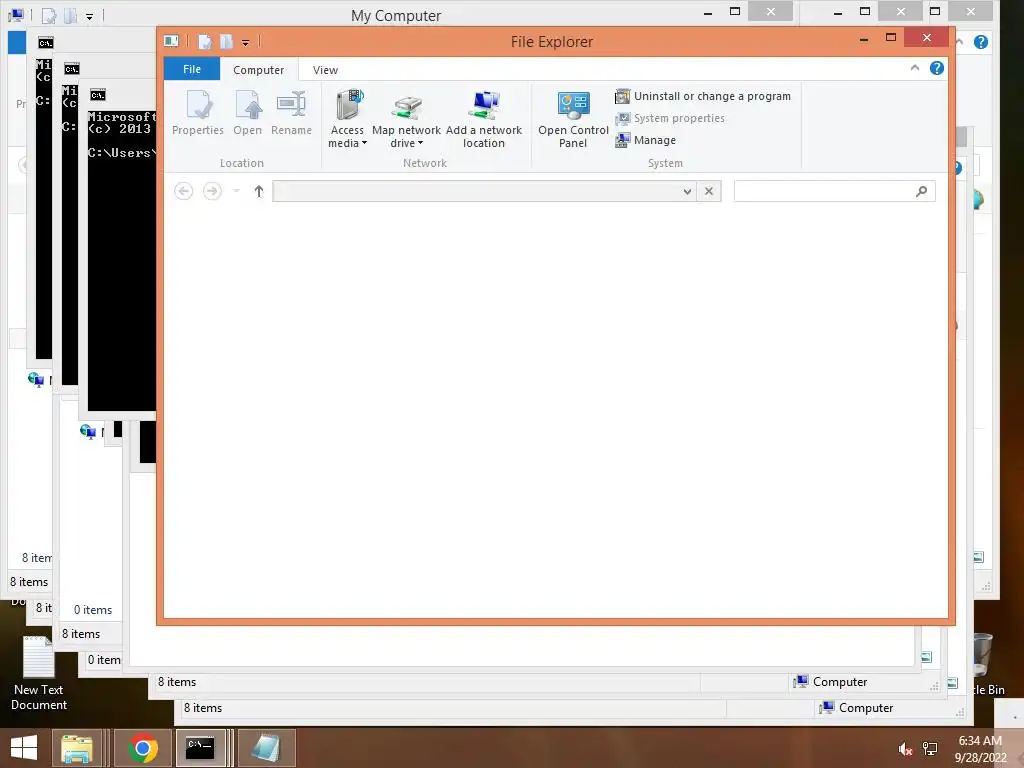Click the taskbar clock showing 6:34 AM

[x=980, y=749]
